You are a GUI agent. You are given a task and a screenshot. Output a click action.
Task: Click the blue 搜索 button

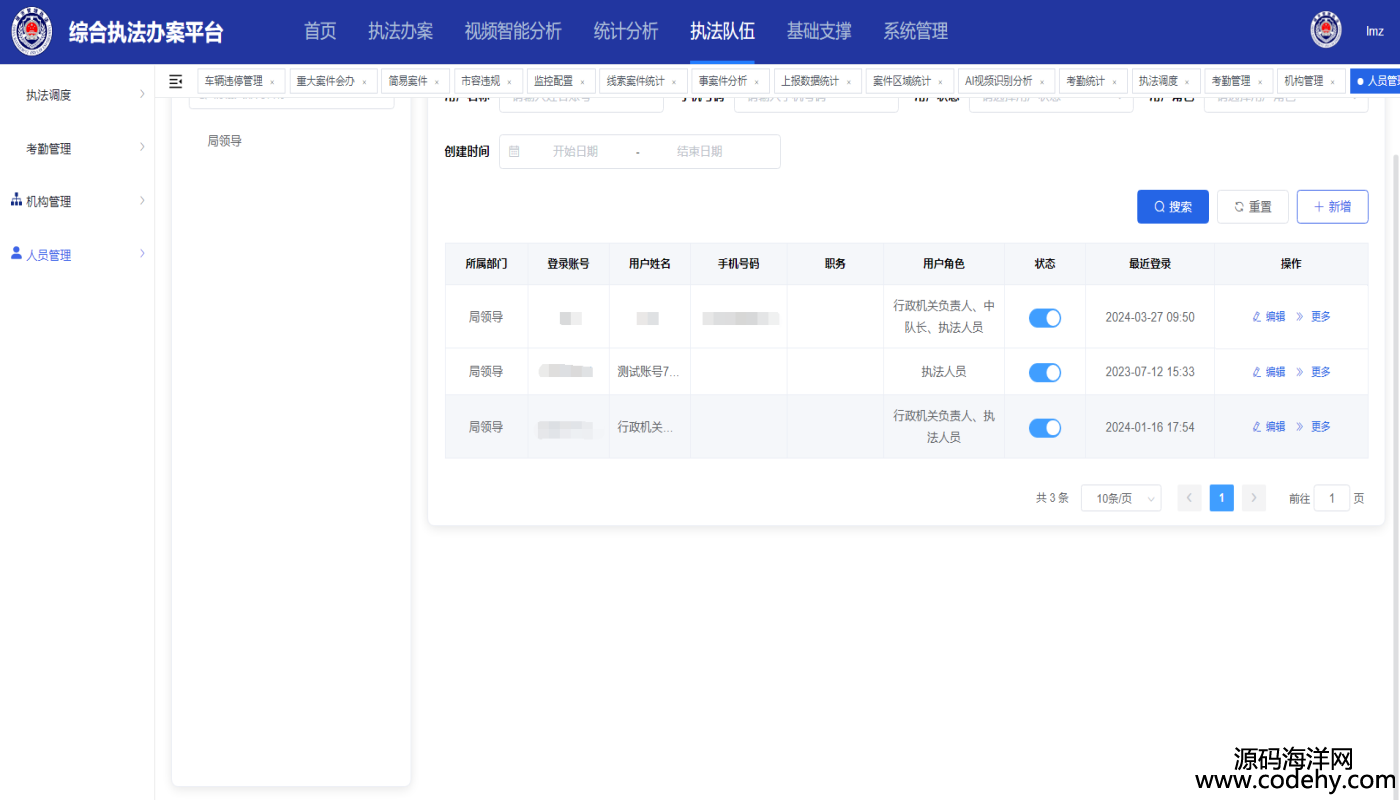click(1173, 207)
